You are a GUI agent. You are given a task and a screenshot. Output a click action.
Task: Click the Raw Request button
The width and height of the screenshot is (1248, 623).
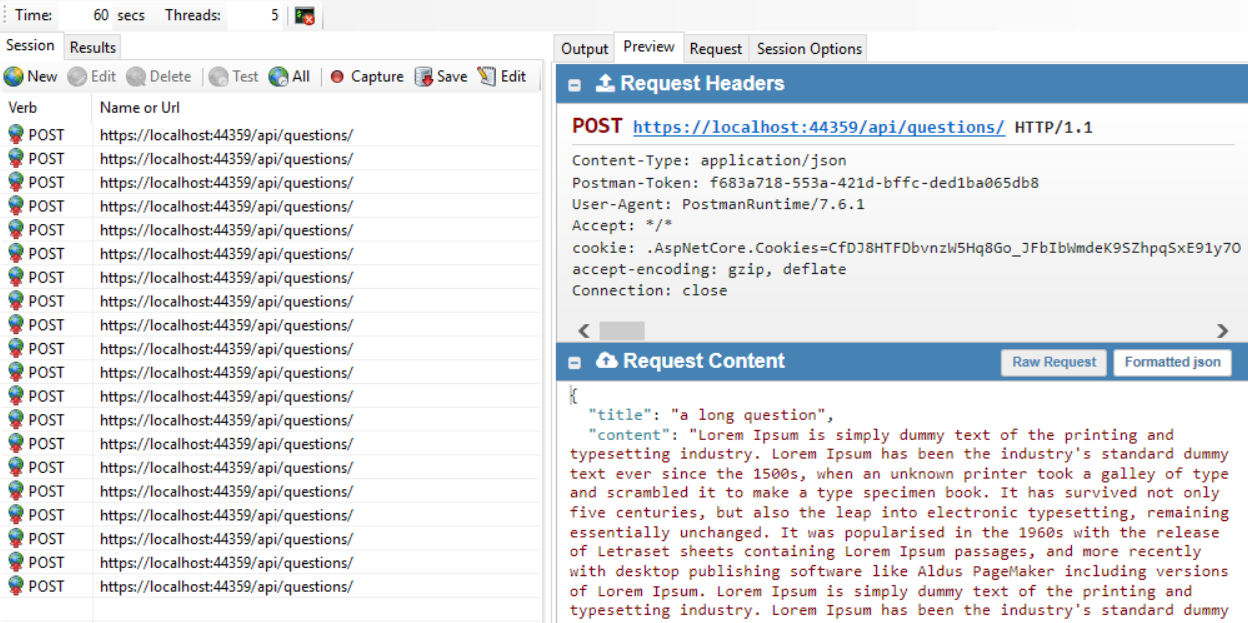pos(1054,362)
